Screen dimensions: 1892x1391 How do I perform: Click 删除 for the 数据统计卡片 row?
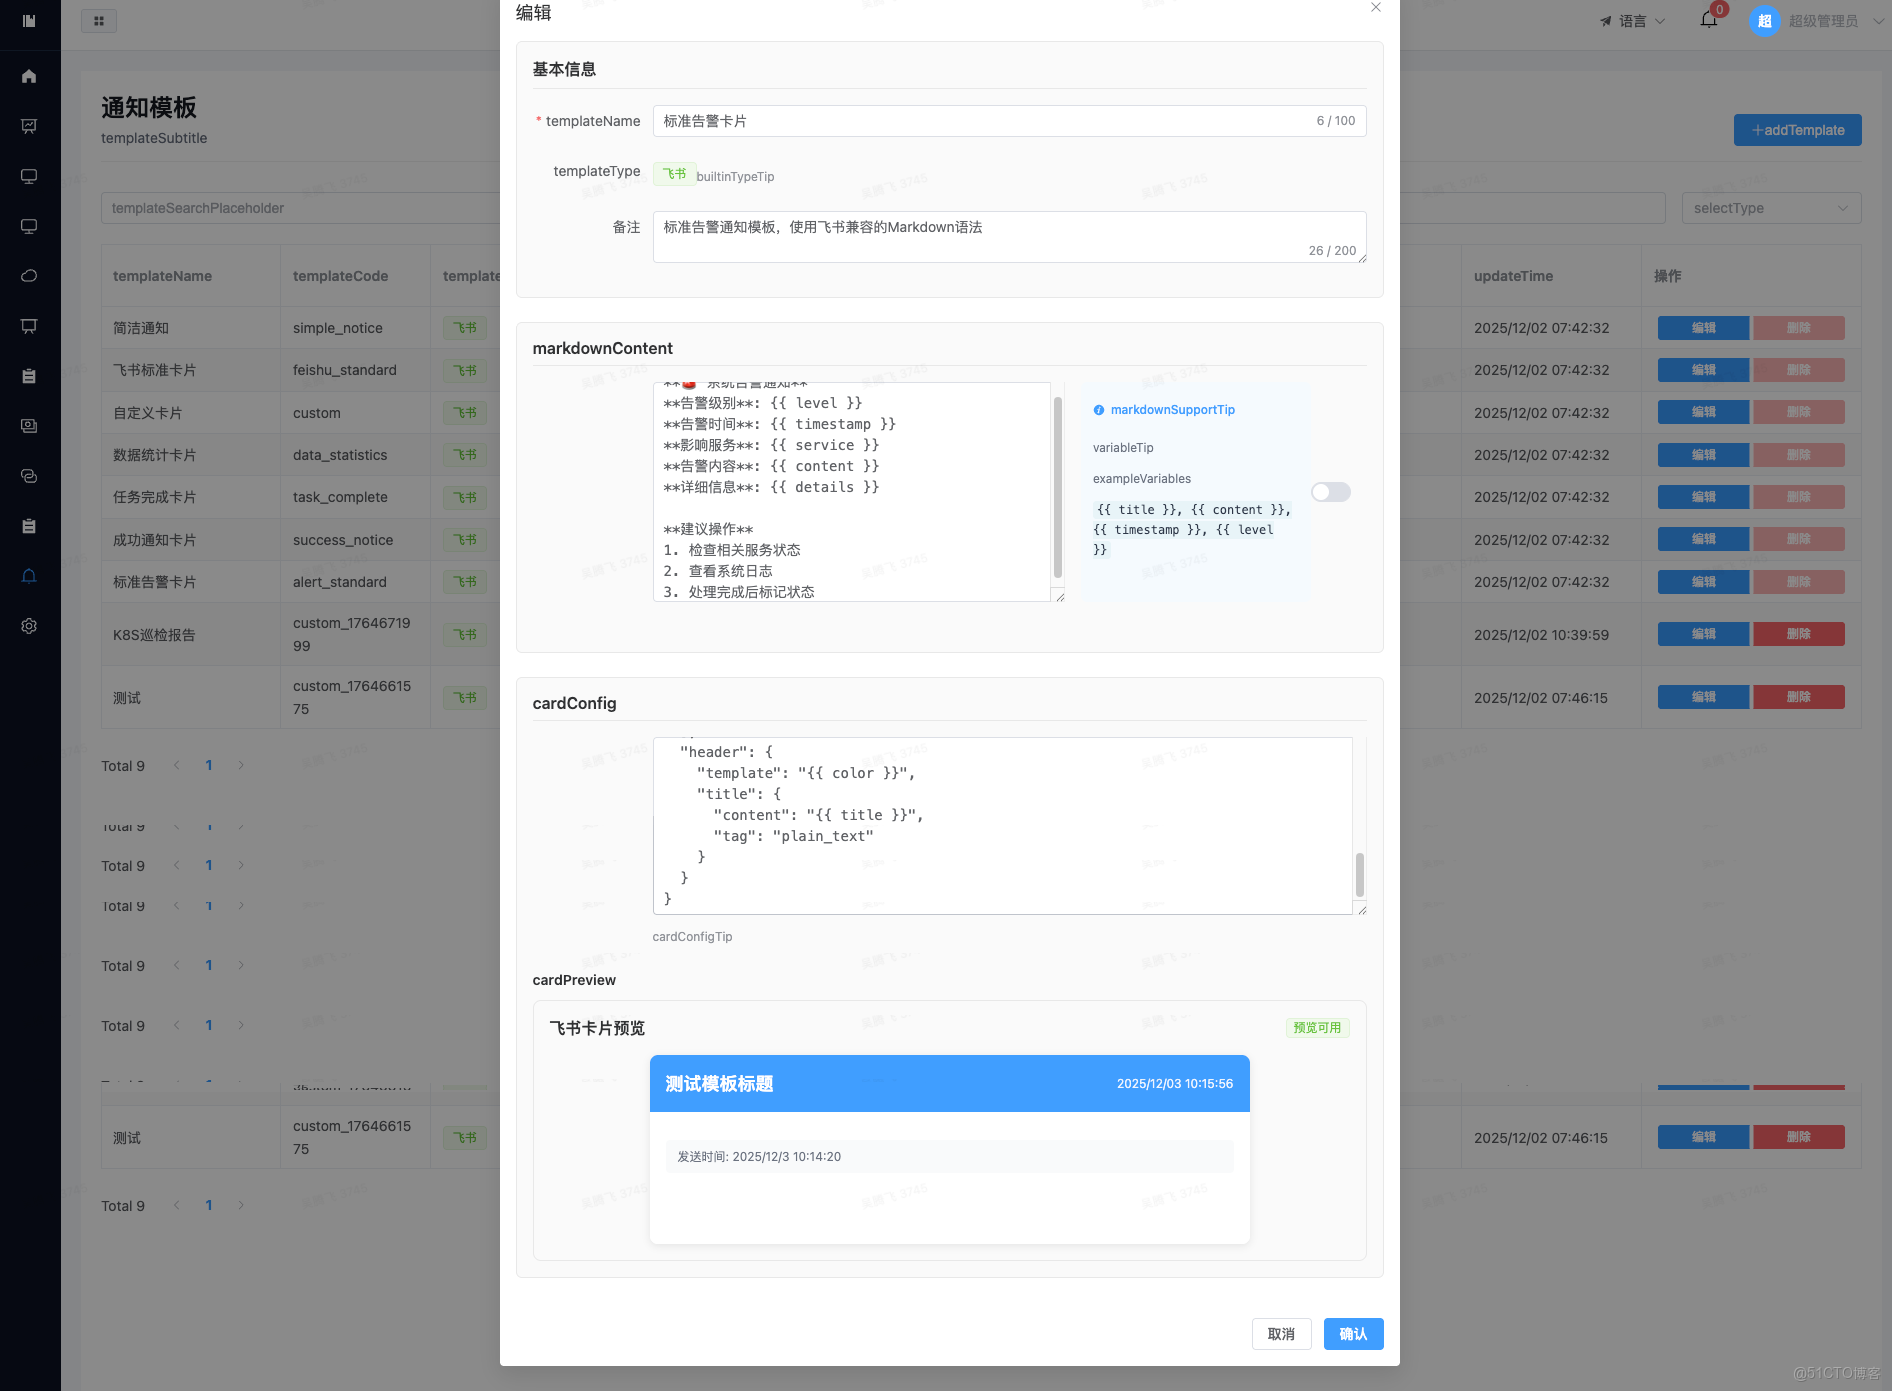[x=1799, y=455]
